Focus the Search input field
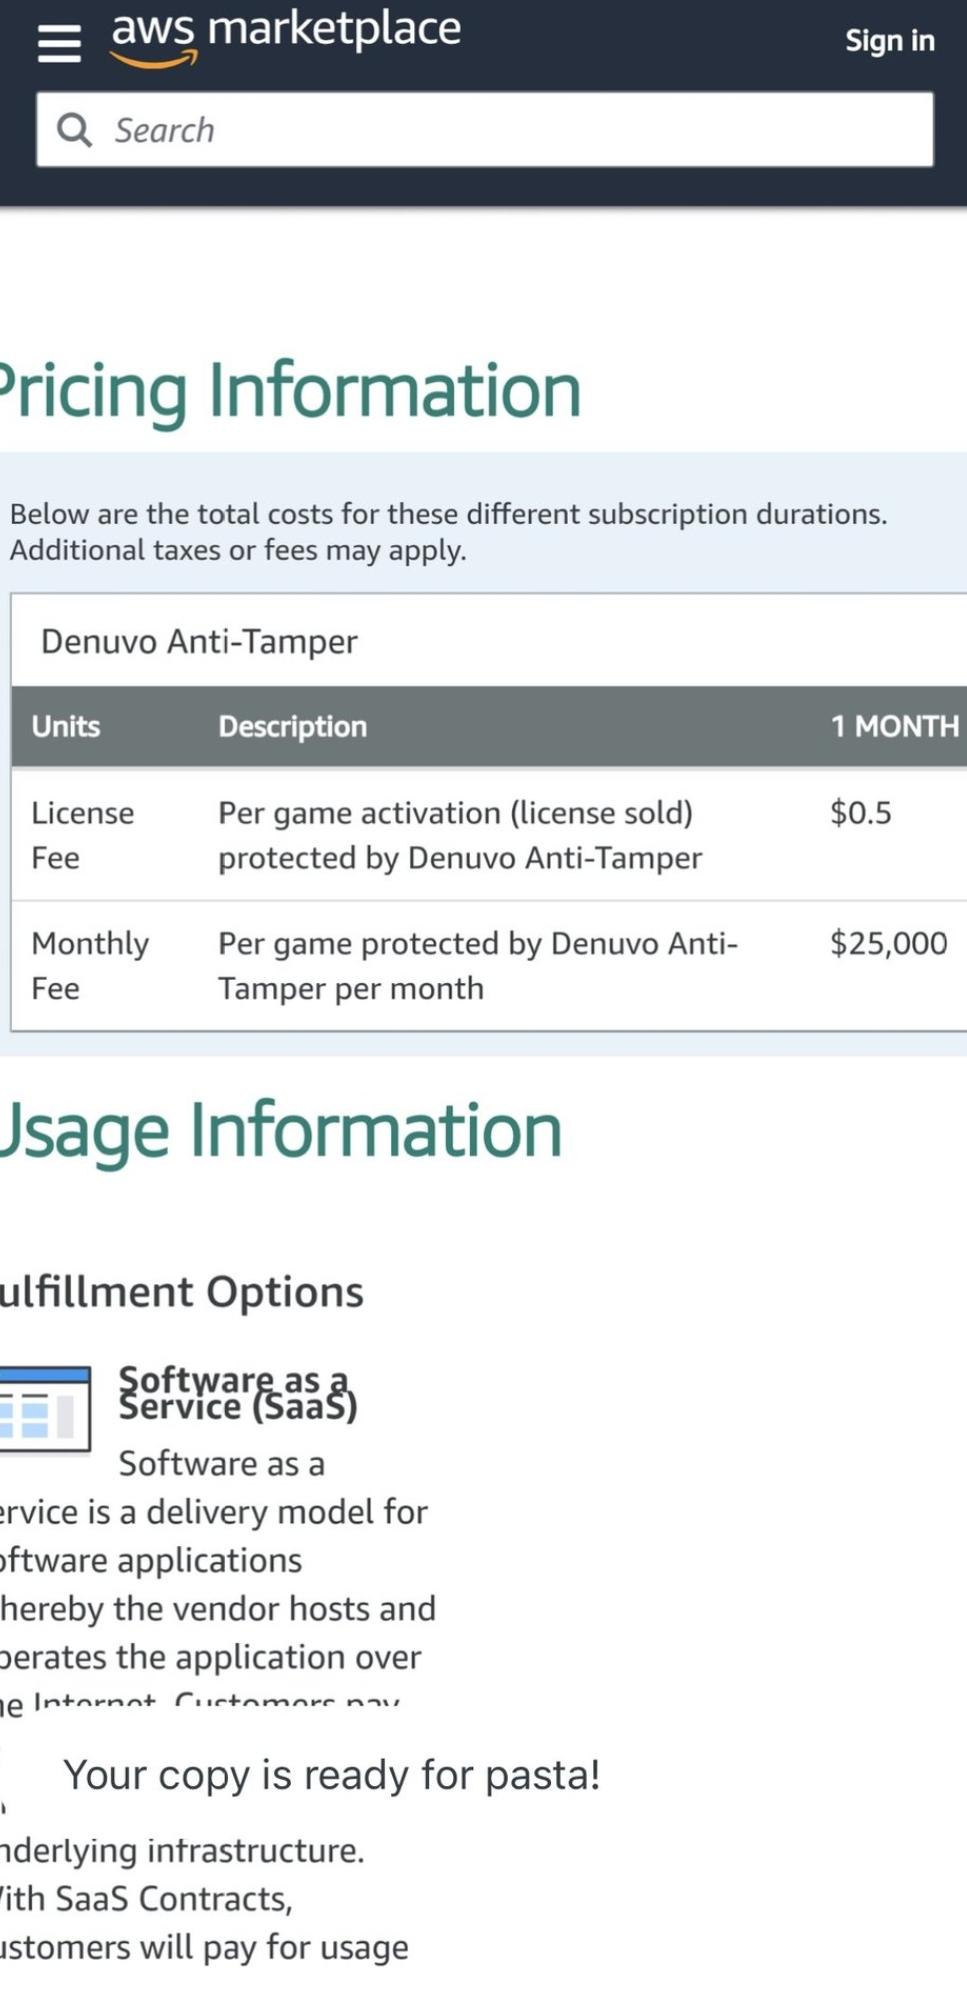Screen dimensions: 967x2006 pos(485,130)
